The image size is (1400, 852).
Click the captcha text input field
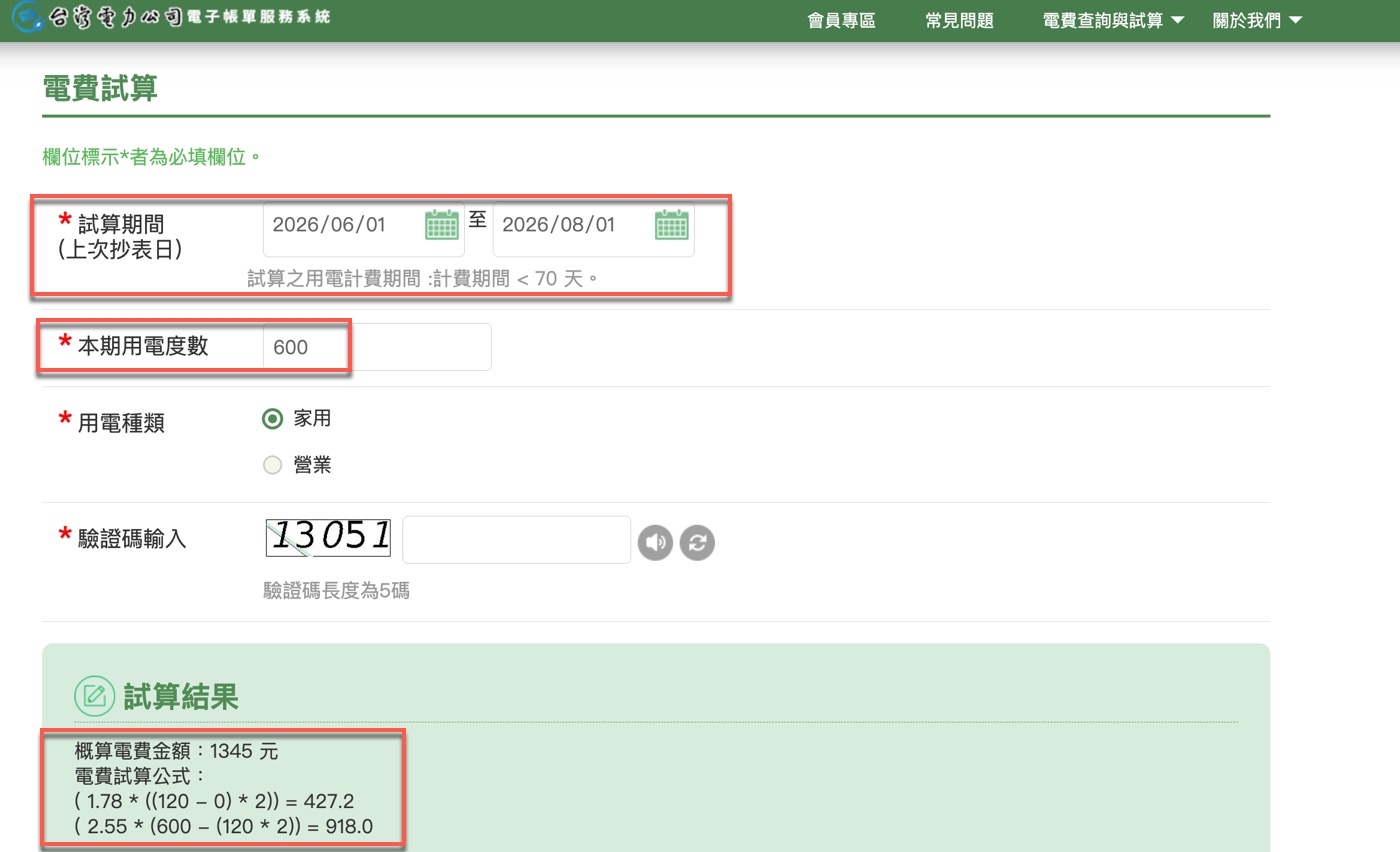tap(516, 539)
